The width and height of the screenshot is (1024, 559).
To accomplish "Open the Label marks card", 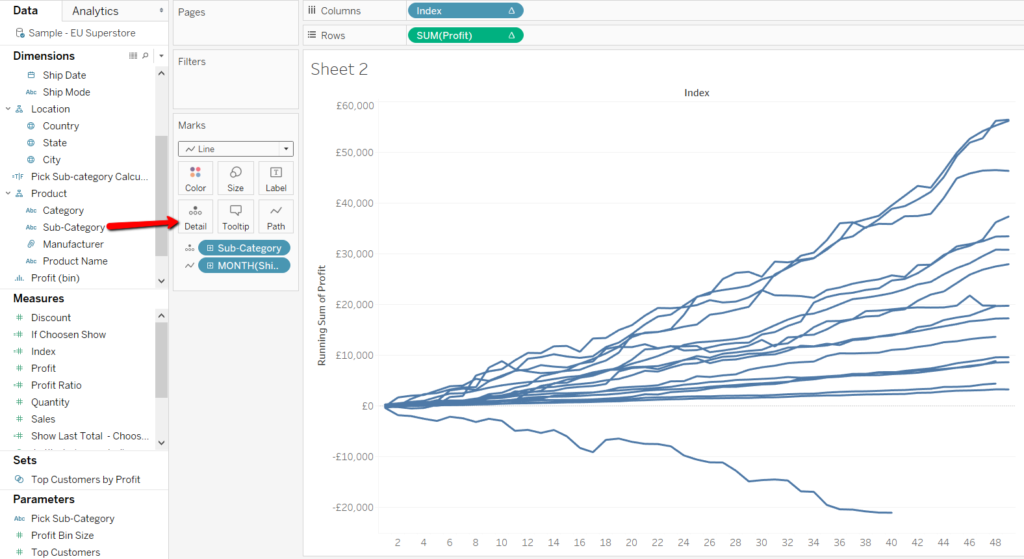I will pos(276,178).
